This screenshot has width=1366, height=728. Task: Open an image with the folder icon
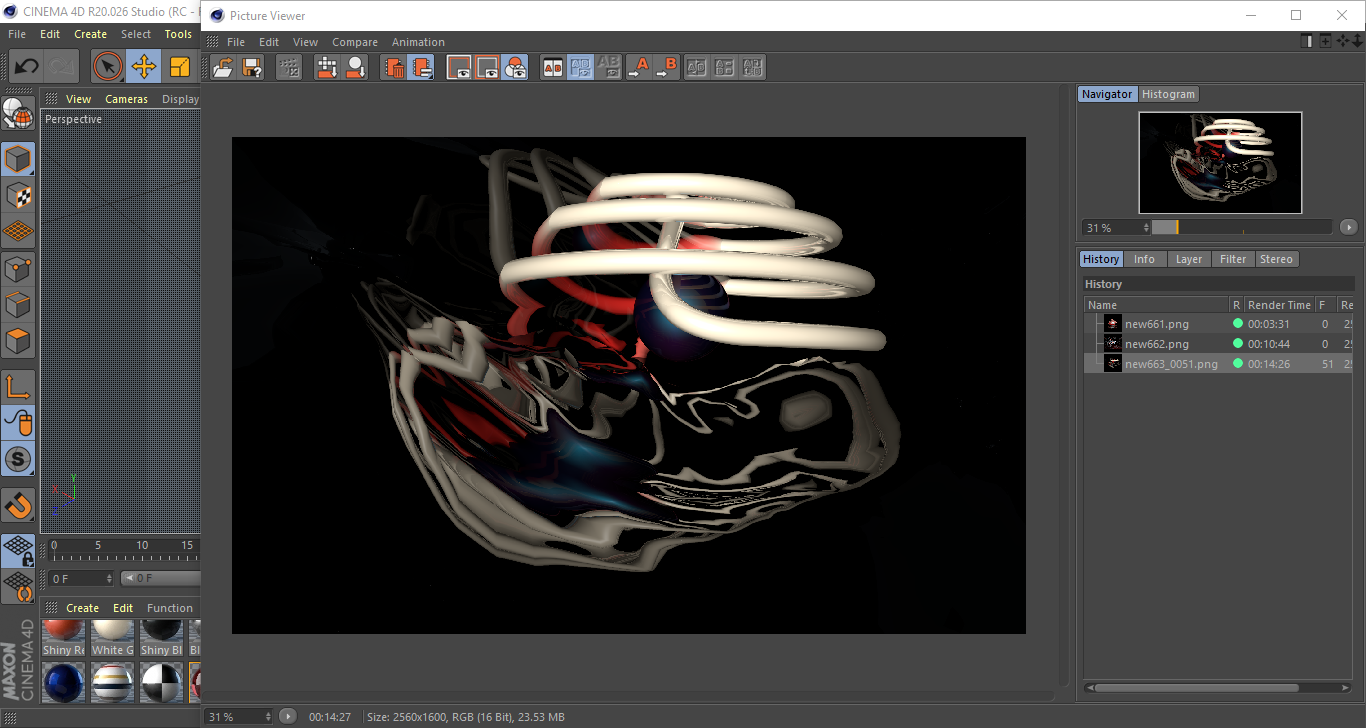224,67
